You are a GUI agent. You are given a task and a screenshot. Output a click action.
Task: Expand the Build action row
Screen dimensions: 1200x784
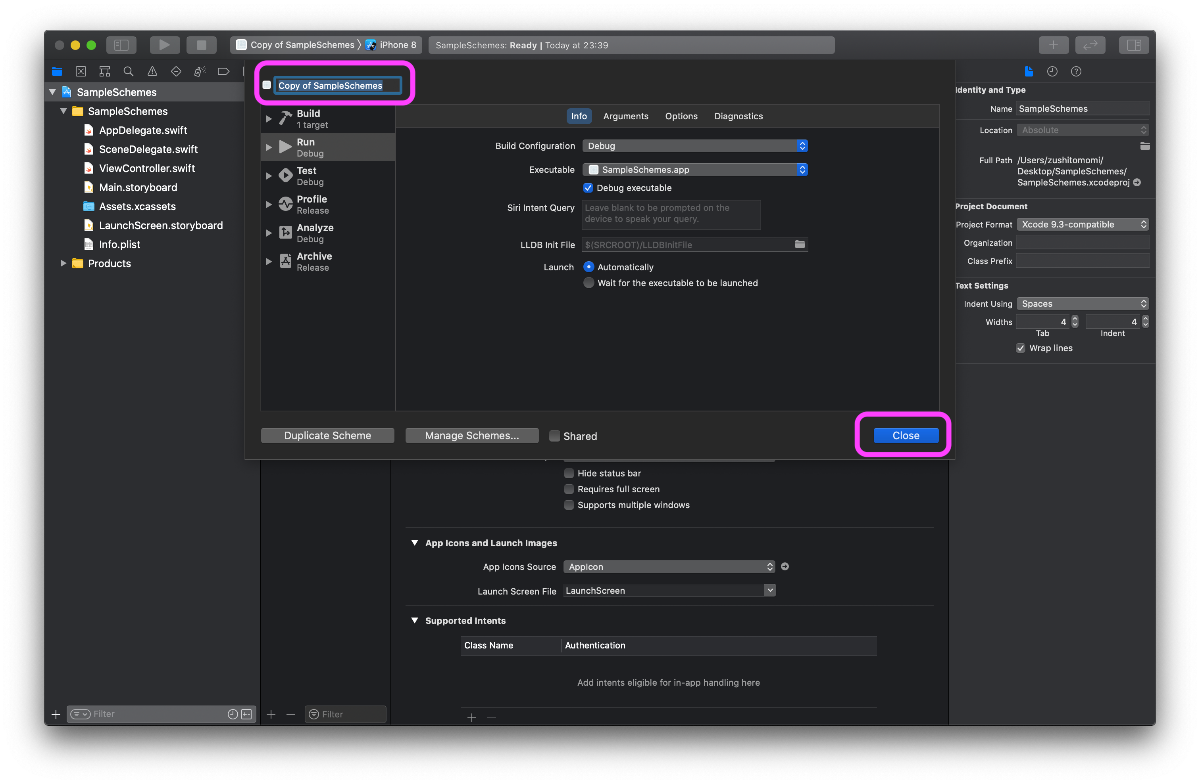click(269, 119)
